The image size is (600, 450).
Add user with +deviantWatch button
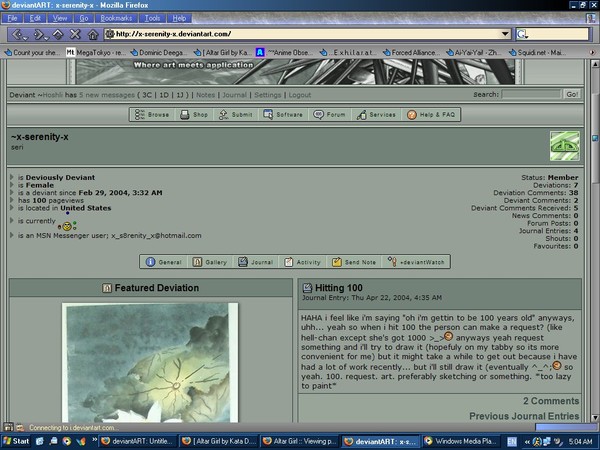click(x=416, y=262)
